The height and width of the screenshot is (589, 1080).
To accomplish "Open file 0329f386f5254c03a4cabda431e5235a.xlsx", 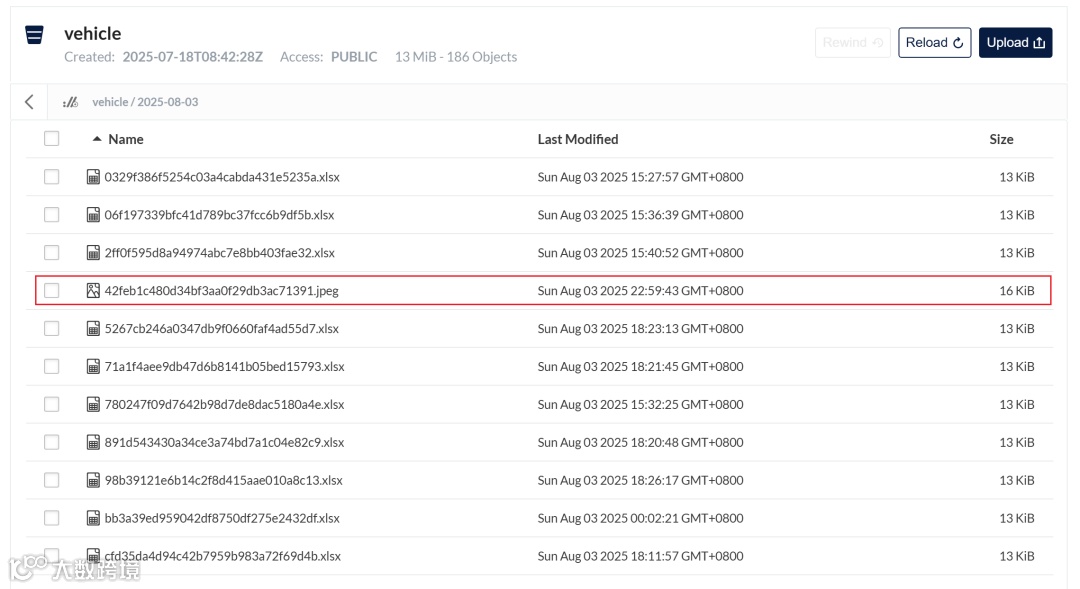I will [x=222, y=177].
